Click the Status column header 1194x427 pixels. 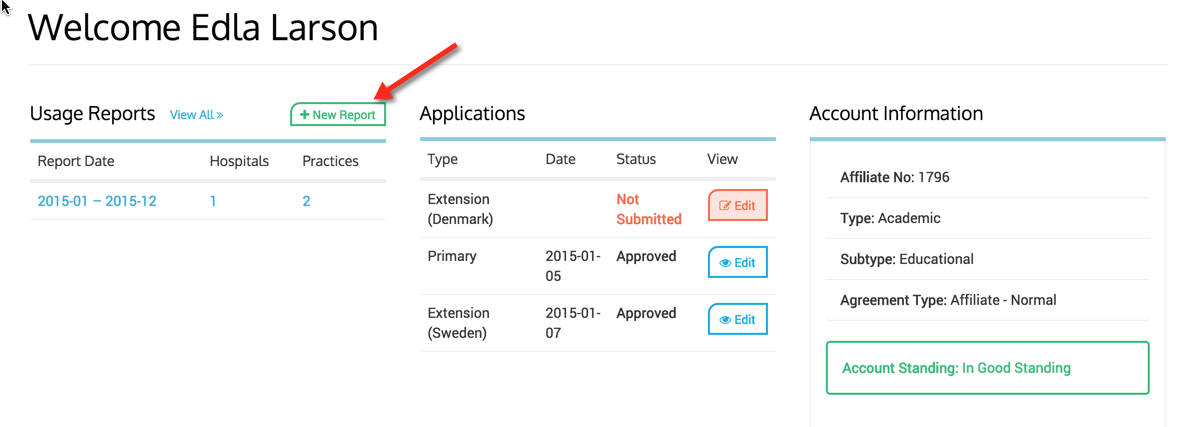[636, 159]
